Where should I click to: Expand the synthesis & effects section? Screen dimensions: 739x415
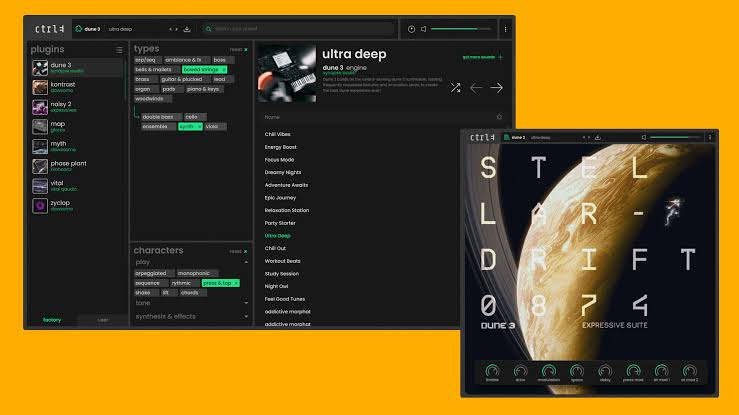246,317
